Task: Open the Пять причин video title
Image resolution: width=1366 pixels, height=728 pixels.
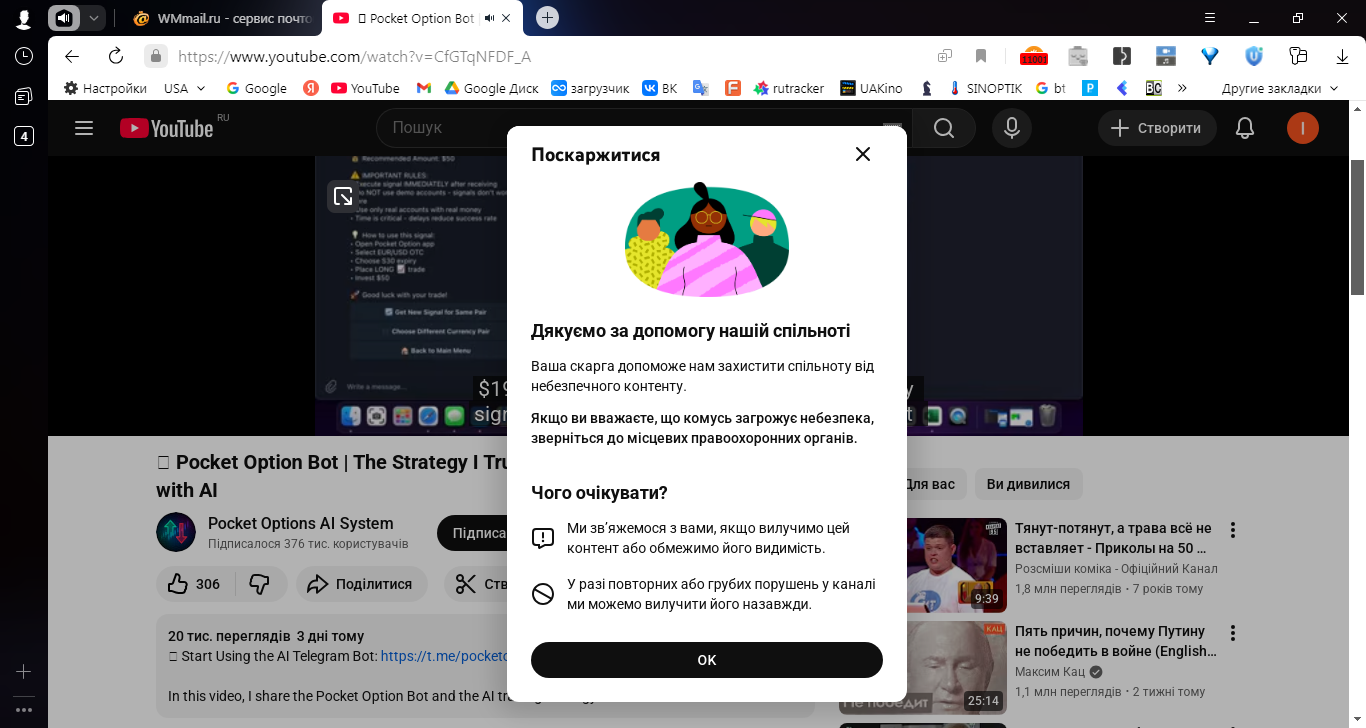Action: tap(1116, 641)
